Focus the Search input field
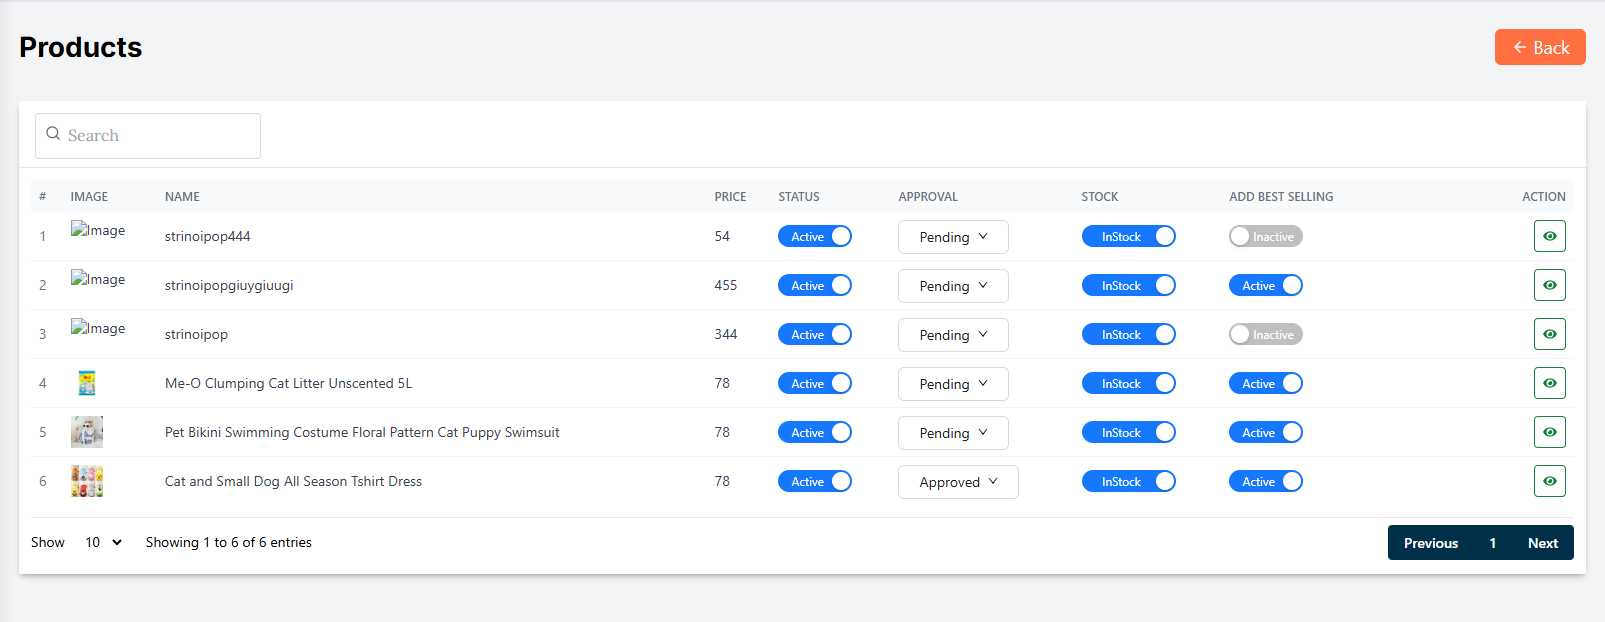This screenshot has width=1605, height=622. point(160,136)
